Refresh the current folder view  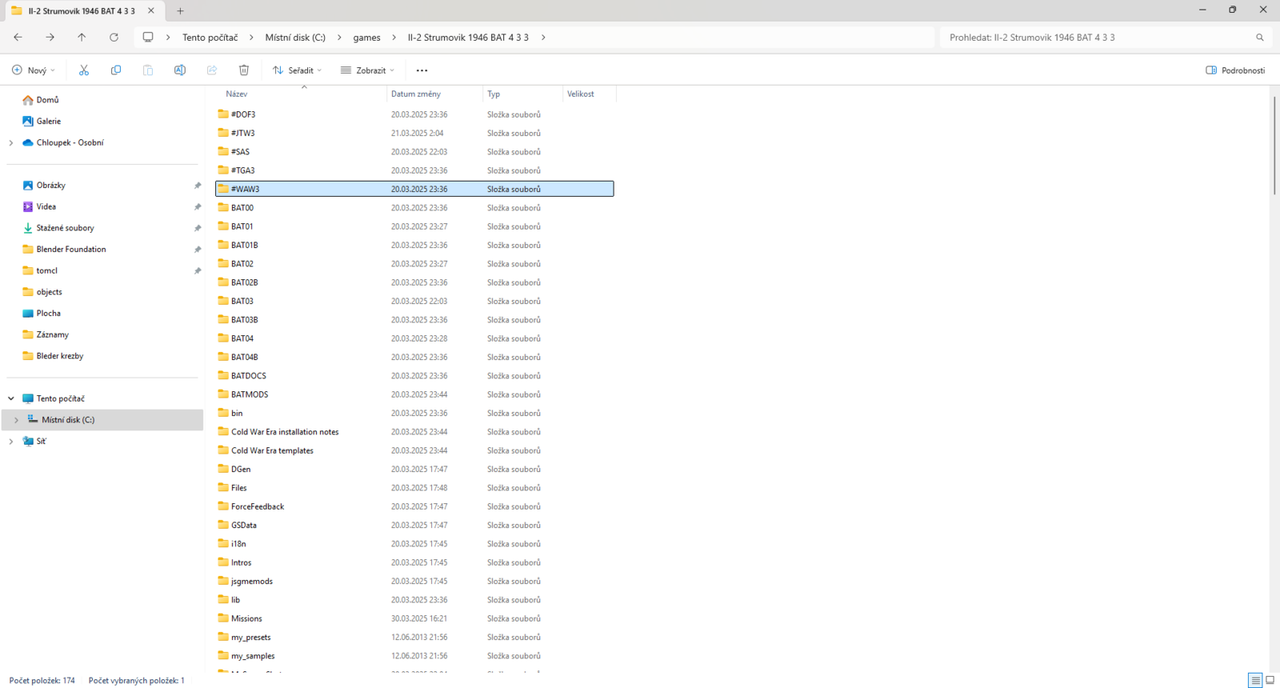(114, 37)
